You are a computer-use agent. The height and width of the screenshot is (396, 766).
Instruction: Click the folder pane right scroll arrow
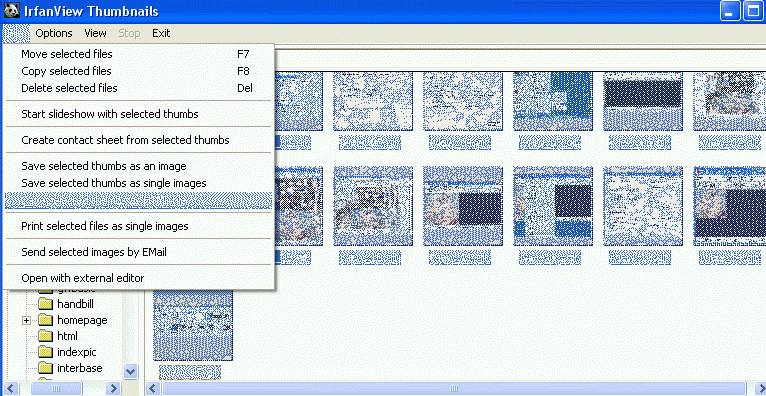pos(113,389)
